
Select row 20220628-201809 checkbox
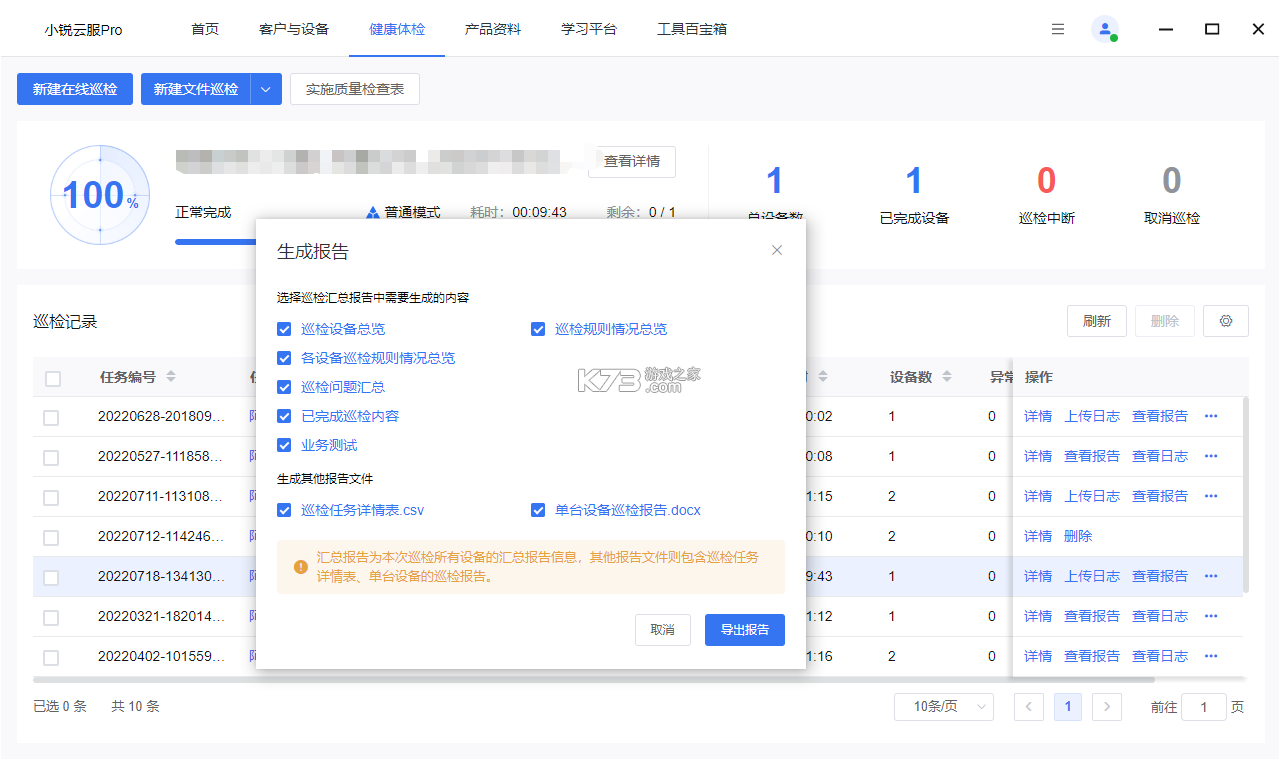(51, 418)
